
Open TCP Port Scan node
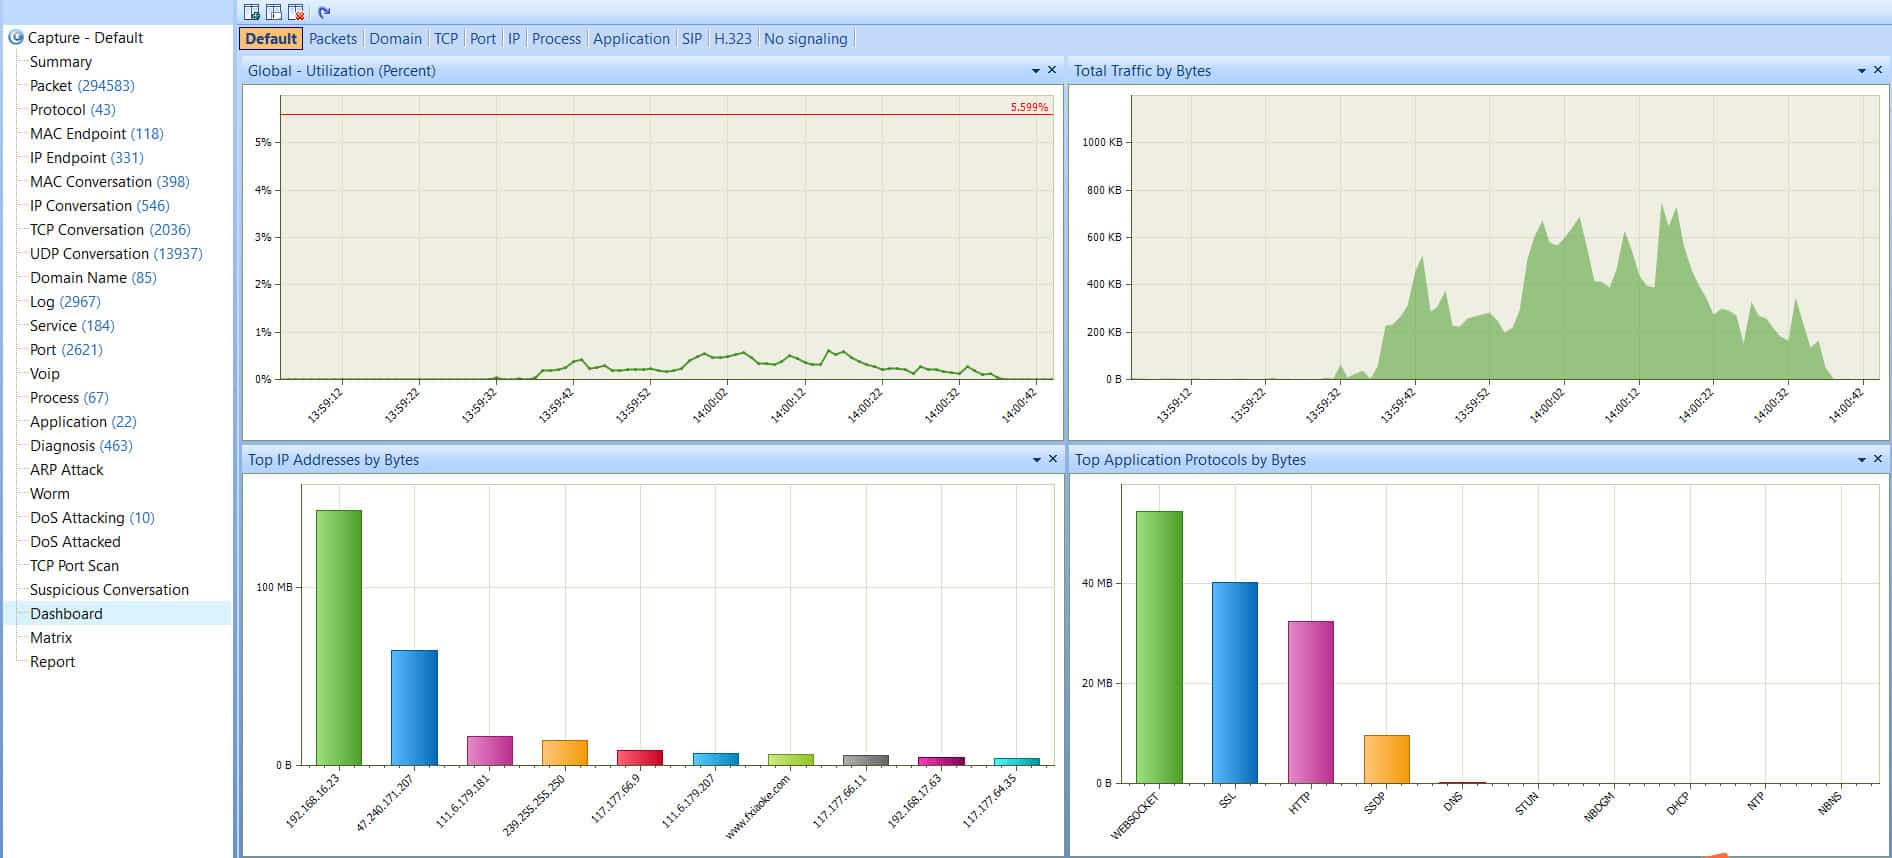pos(74,566)
